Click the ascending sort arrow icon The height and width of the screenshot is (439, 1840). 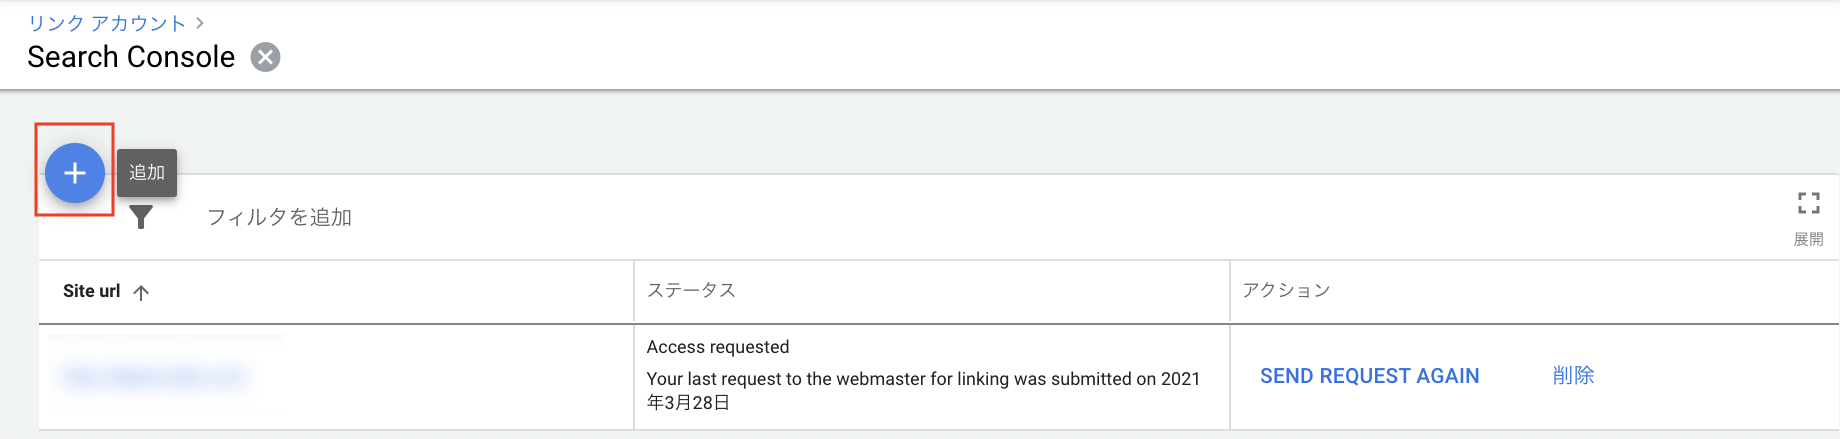click(141, 292)
